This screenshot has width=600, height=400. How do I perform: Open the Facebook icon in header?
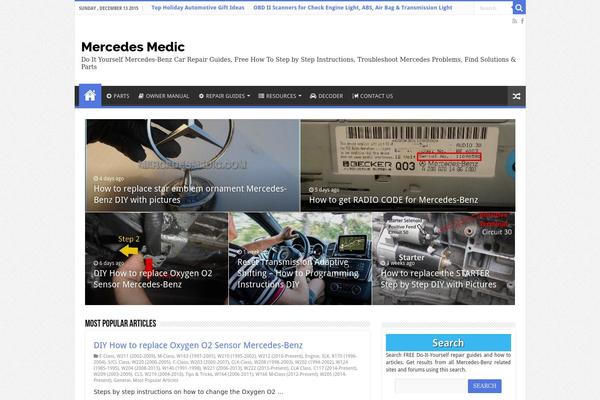pos(522,21)
